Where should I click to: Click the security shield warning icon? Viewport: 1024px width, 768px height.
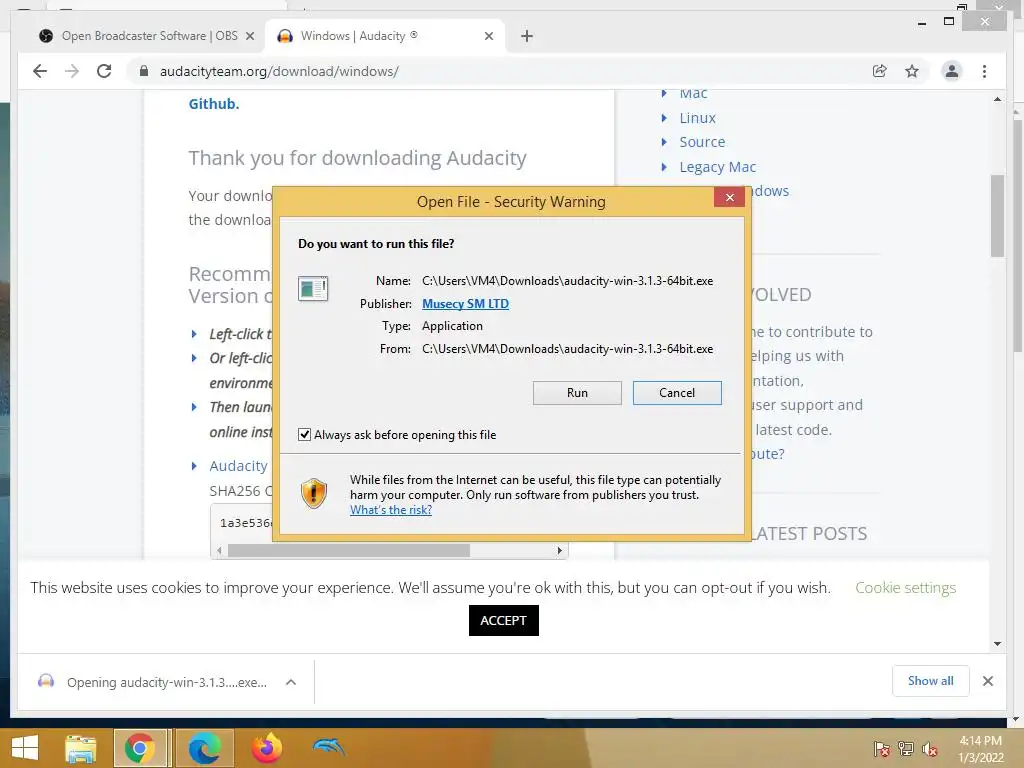[314, 494]
